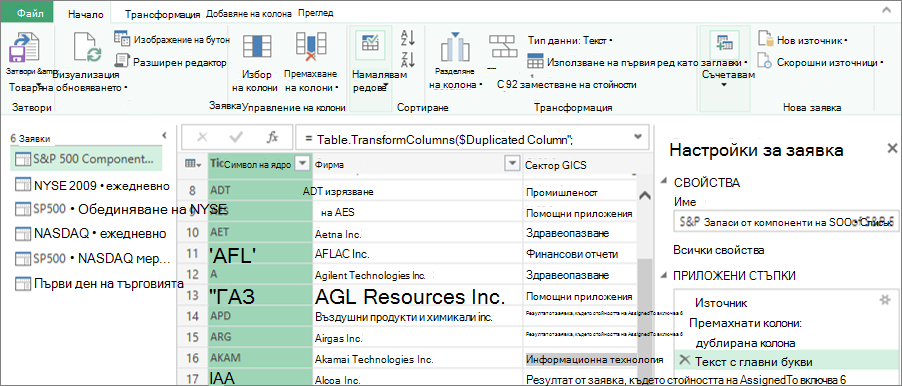The height and width of the screenshot is (386, 902).
Task: Expand the formula bar with the chevron
Action: (637, 136)
